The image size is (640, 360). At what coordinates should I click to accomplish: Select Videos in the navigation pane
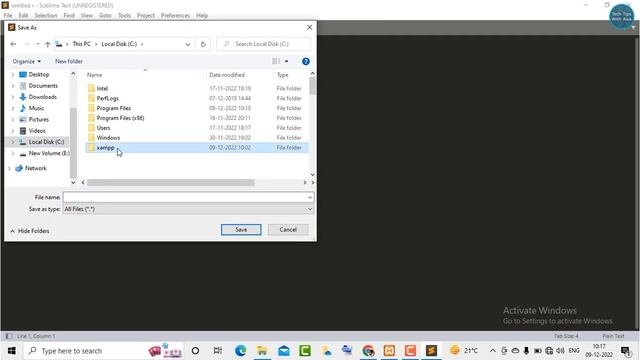(x=37, y=131)
